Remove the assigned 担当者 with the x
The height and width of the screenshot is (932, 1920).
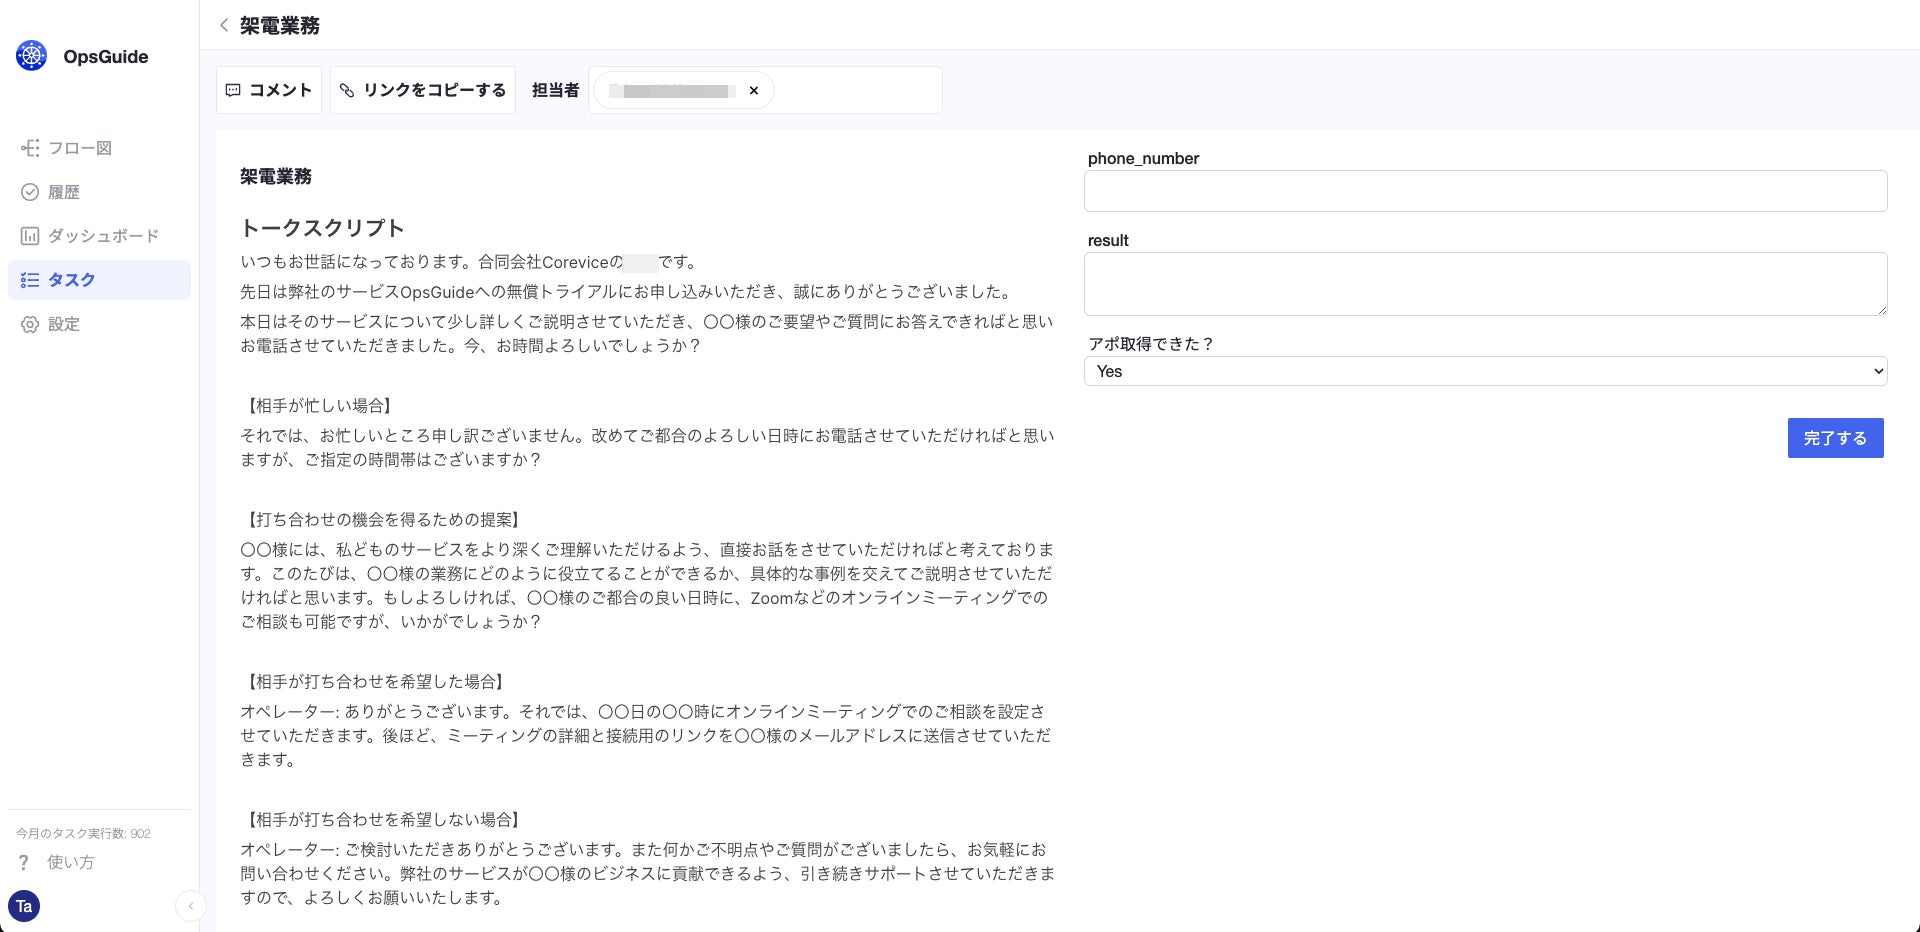click(x=754, y=90)
